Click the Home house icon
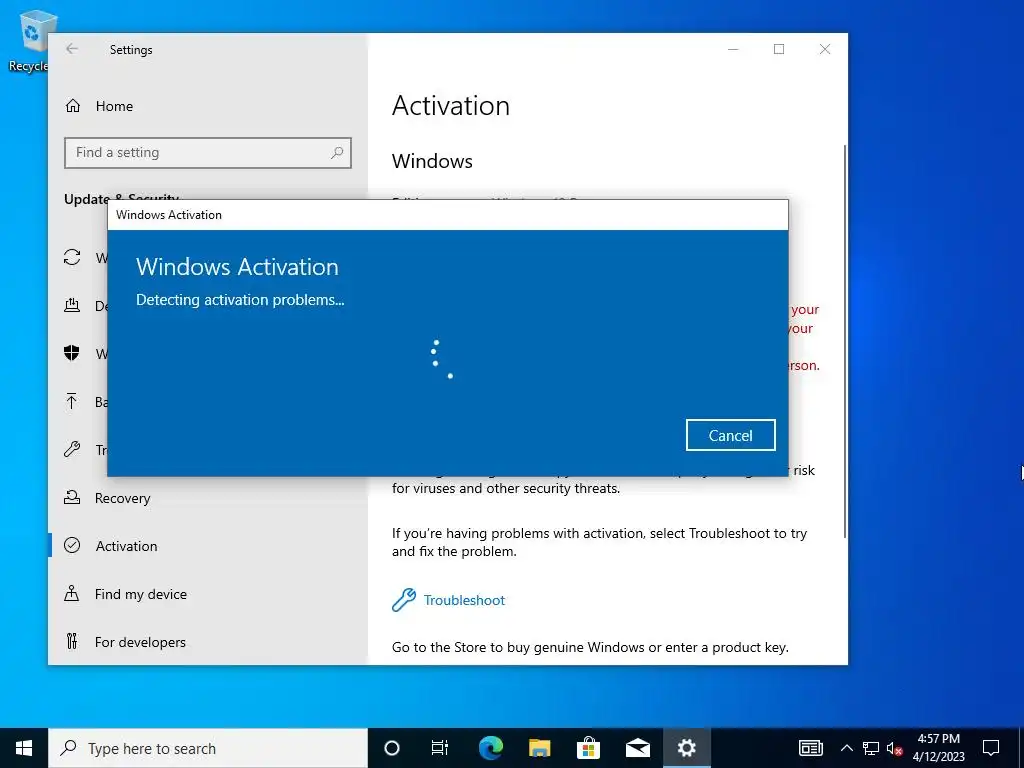This screenshot has width=1024, height=768. (72, 106)
